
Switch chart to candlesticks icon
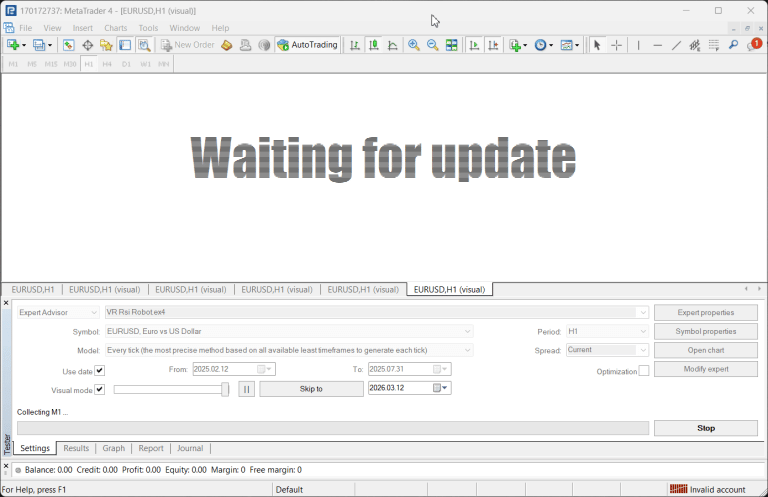374,45
